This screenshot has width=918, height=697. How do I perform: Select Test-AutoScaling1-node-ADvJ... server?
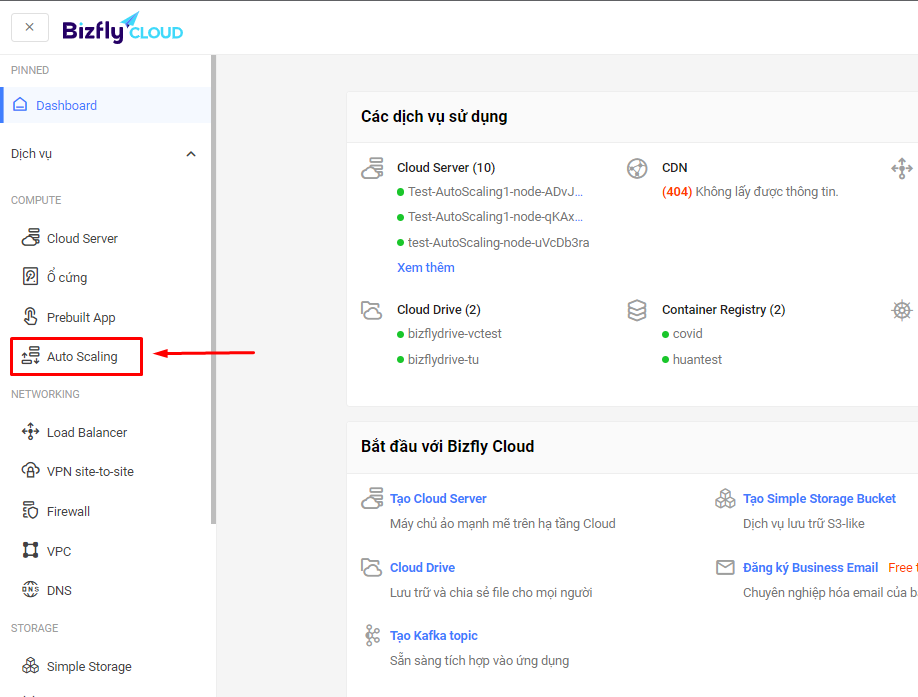point(495,192)
